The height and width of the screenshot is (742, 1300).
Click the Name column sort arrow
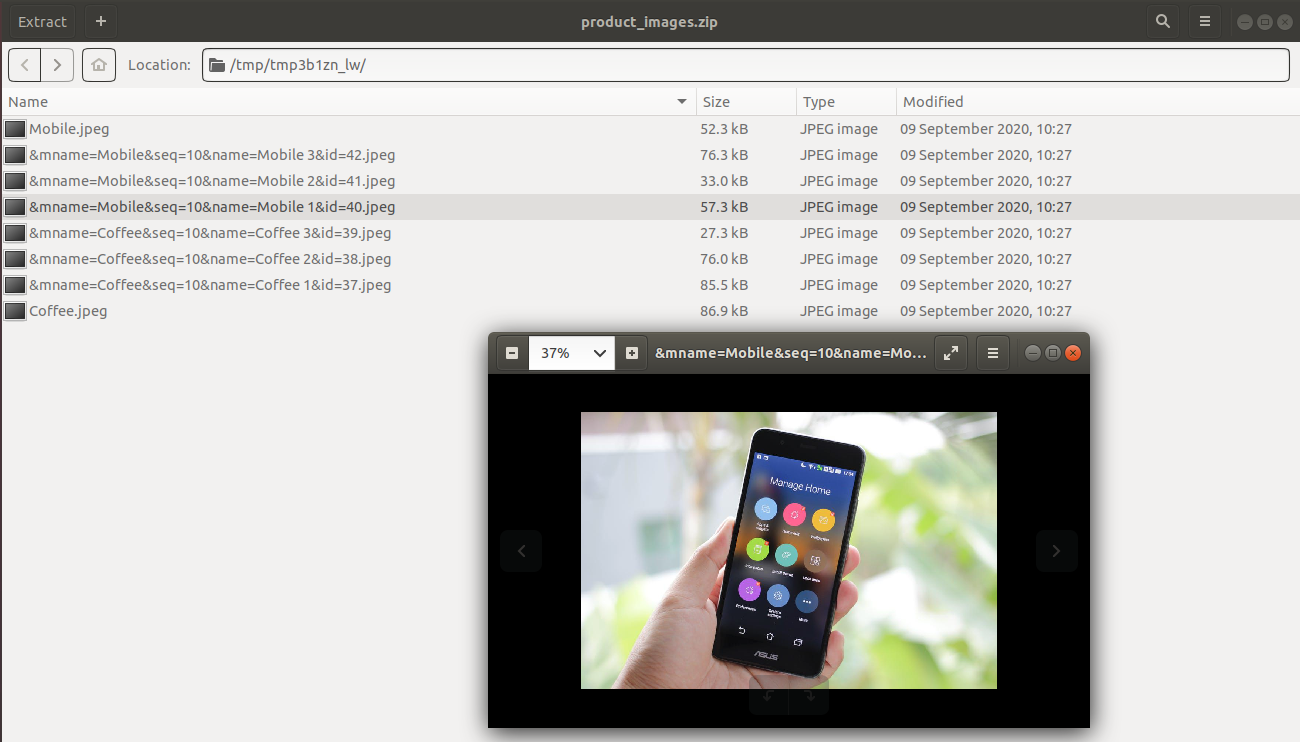pos(682,102)
